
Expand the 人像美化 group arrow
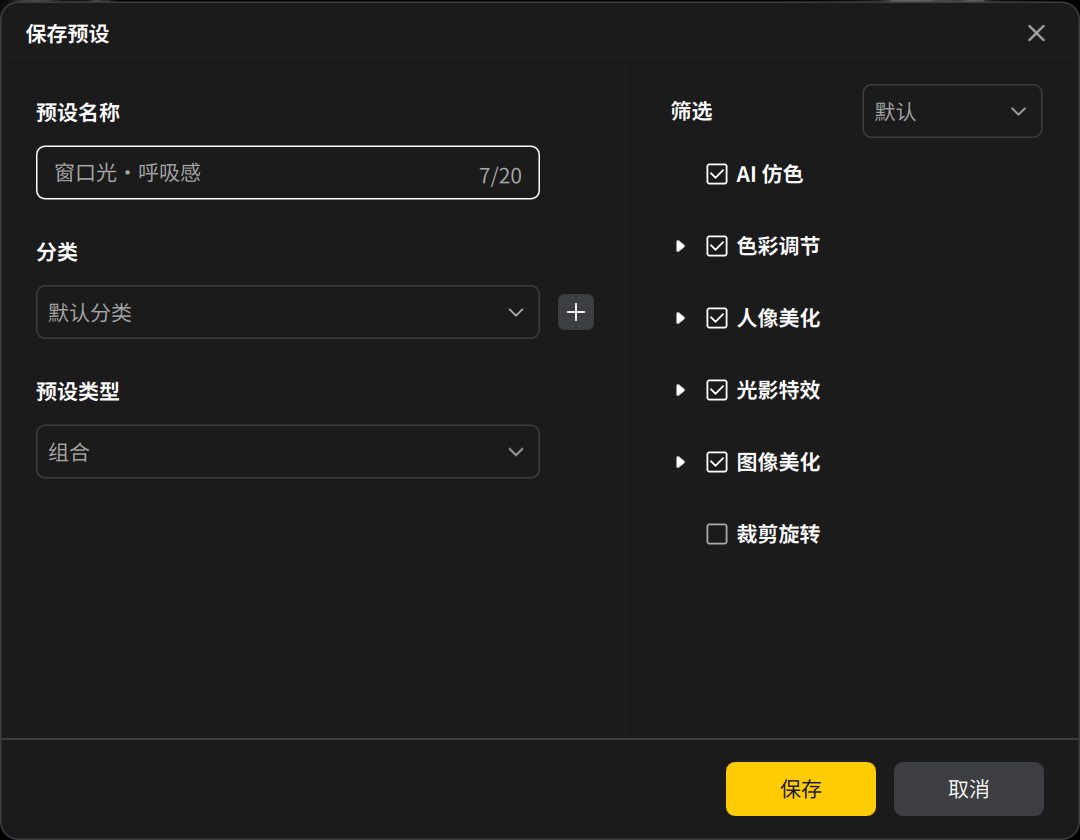[681, 318]
